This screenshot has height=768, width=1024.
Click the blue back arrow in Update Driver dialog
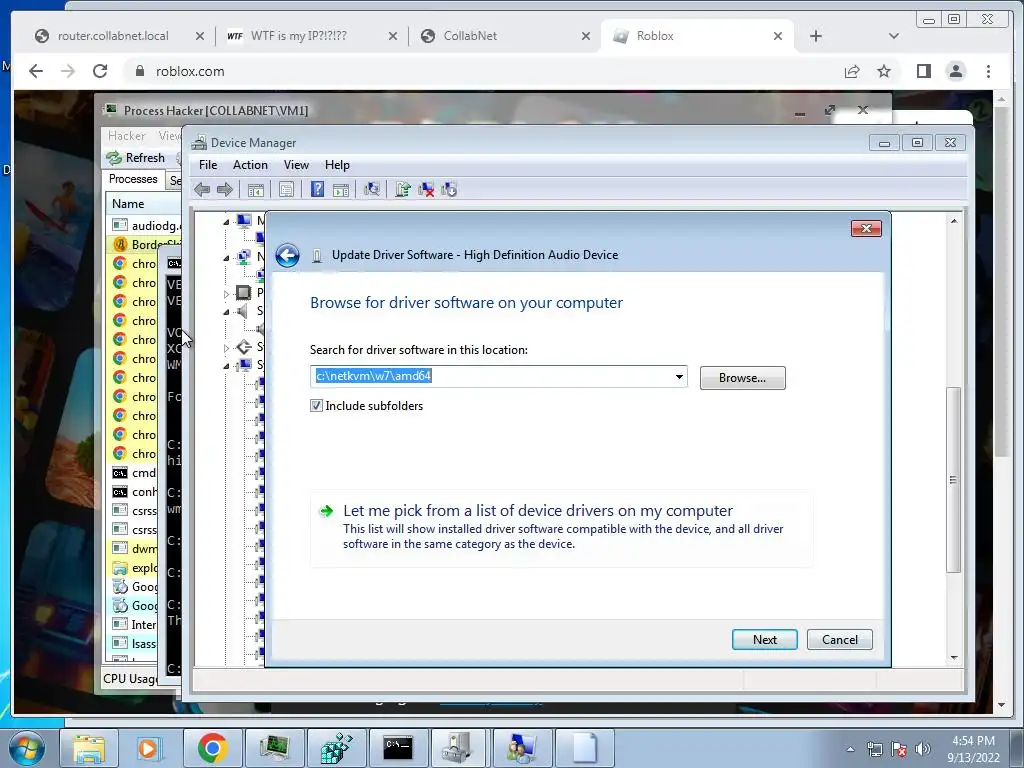pyautogui.click(x=287, y=255)
